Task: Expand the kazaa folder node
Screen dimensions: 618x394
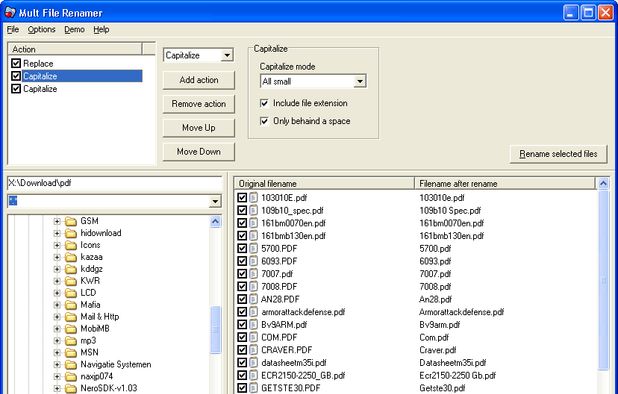Action: coord(57,257)
